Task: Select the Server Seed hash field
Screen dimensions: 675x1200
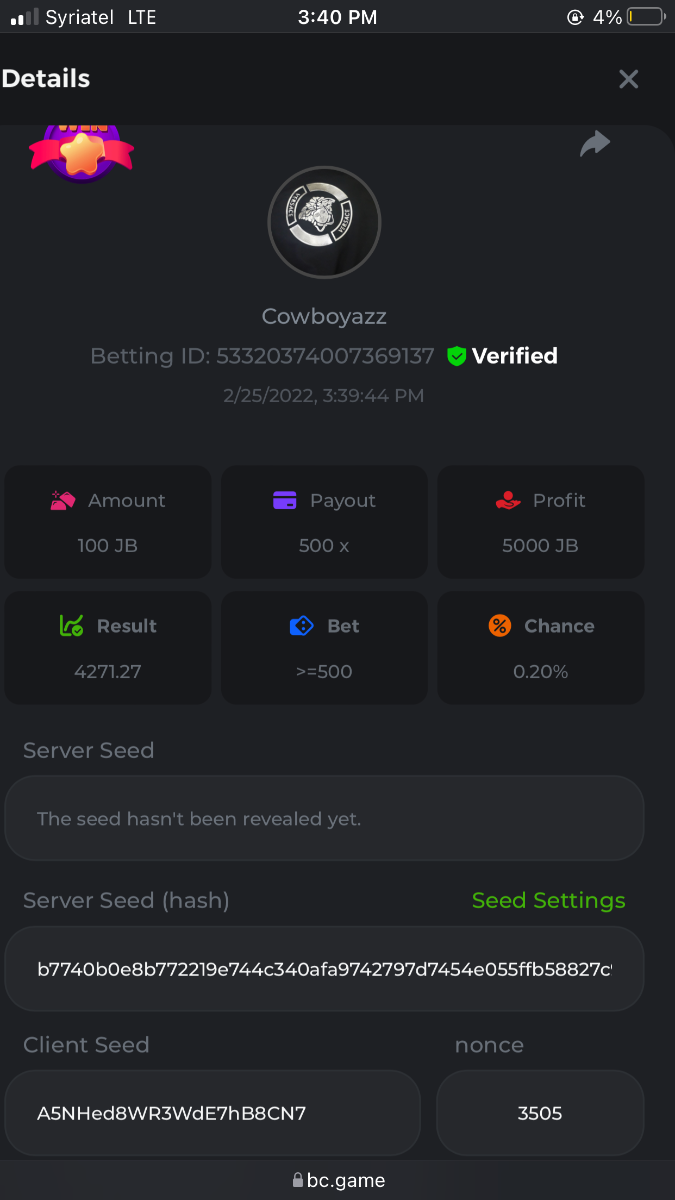Action: click(x=324, y=969)
